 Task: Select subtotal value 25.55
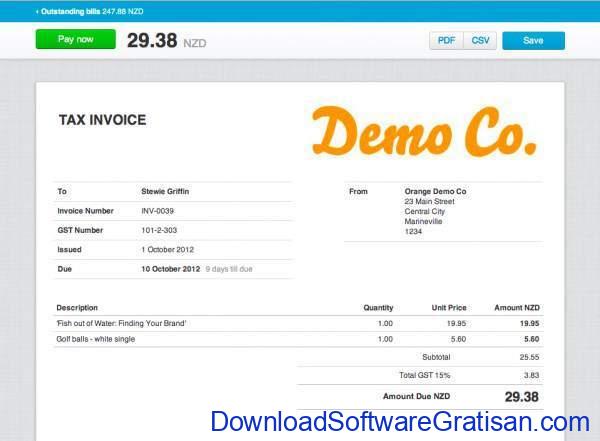click(x=530, y=357)
